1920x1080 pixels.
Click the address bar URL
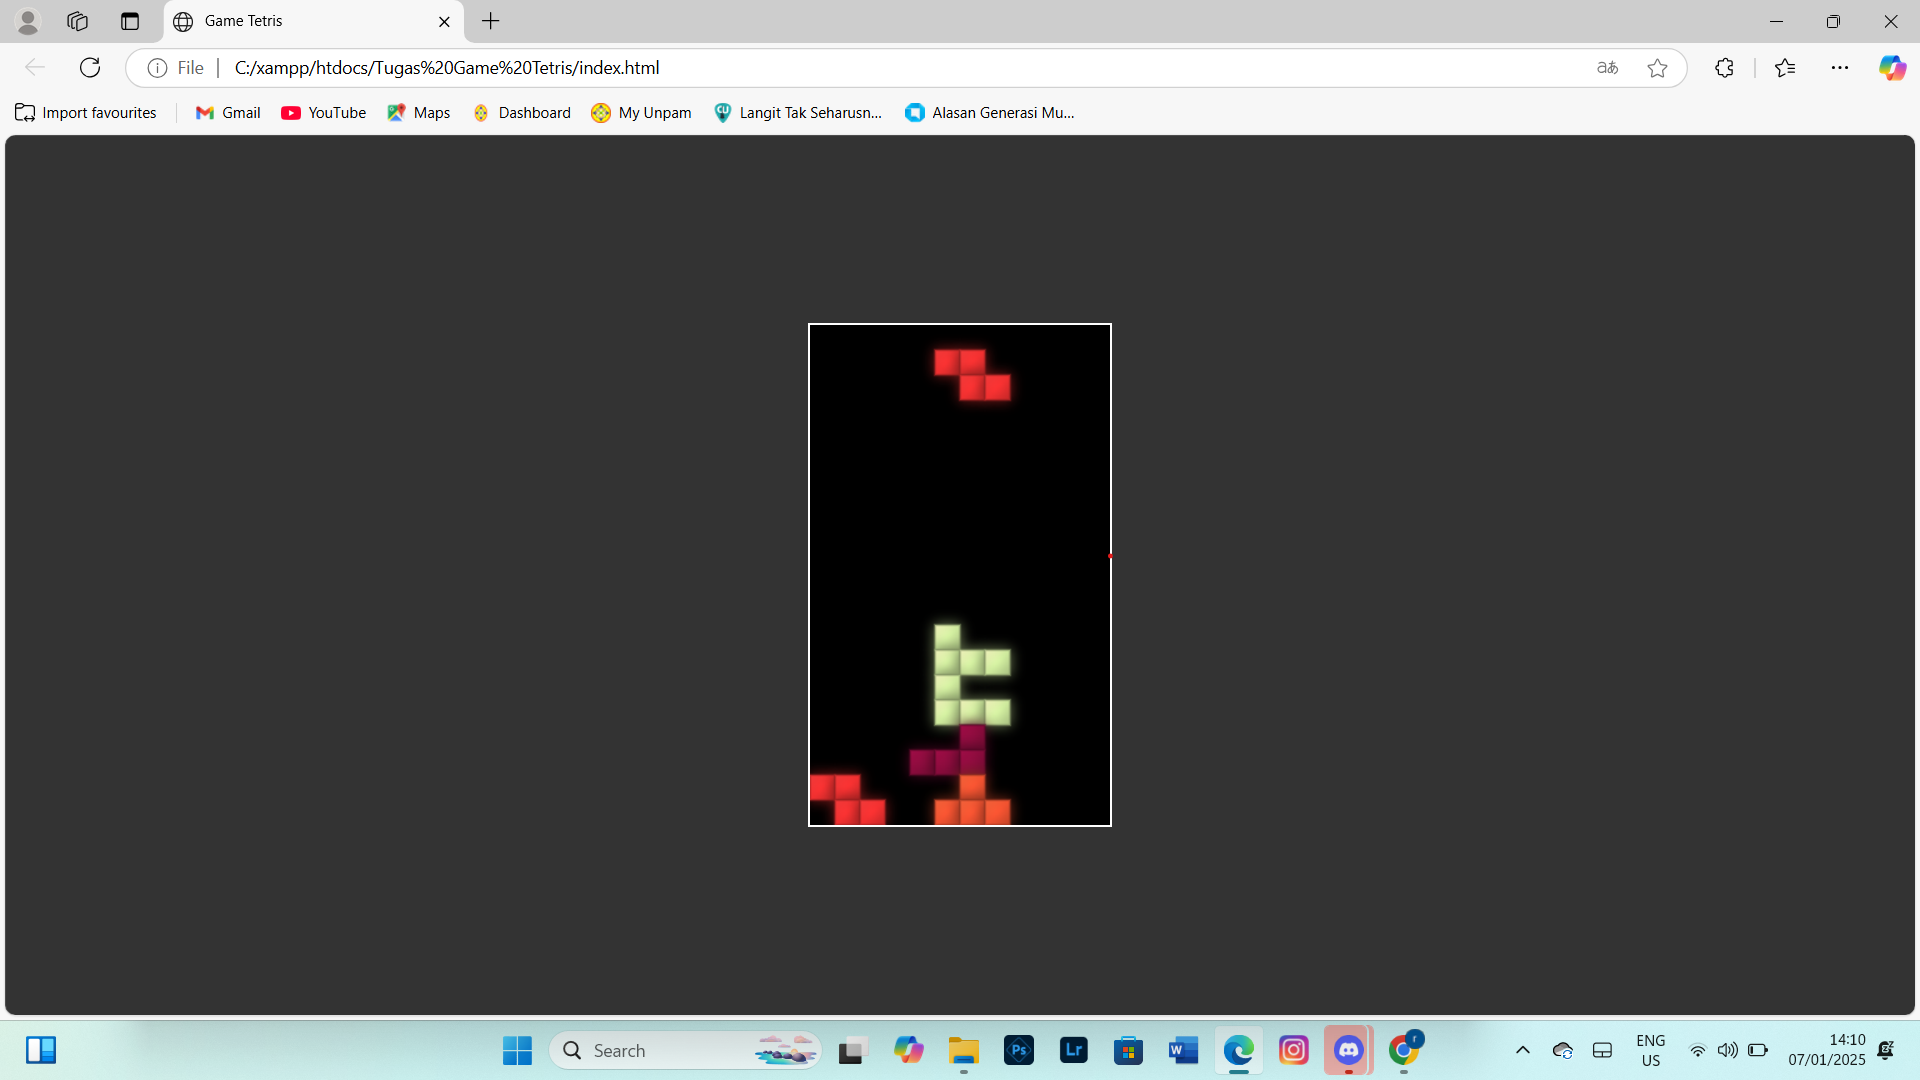(x=447, y=68)
